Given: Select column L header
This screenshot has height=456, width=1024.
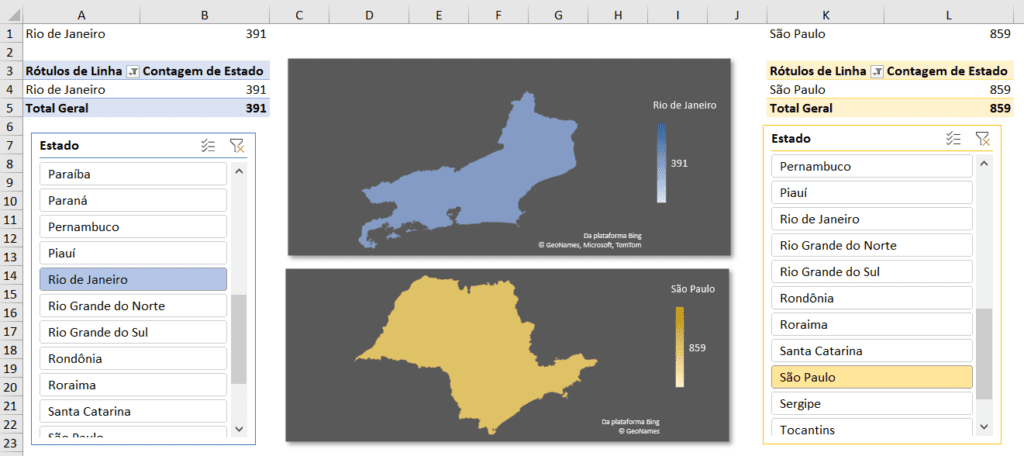Looking at the screenshot, I should pos(949,16).
